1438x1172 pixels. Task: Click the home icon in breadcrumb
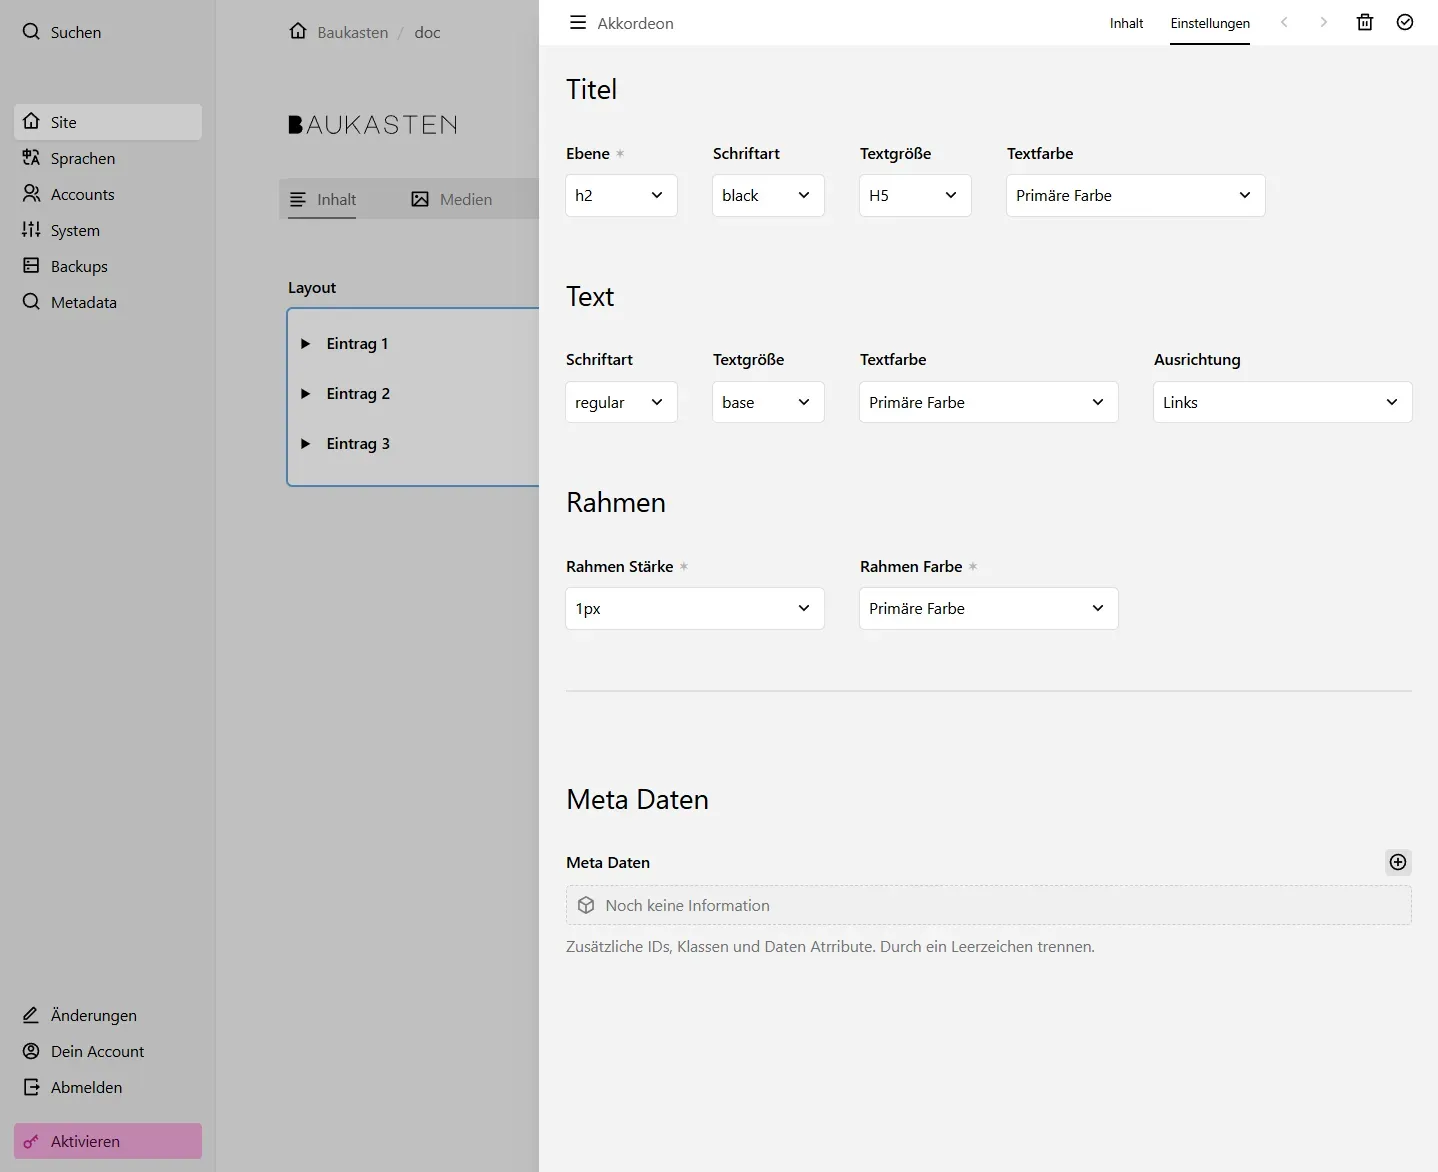[298, 31]
